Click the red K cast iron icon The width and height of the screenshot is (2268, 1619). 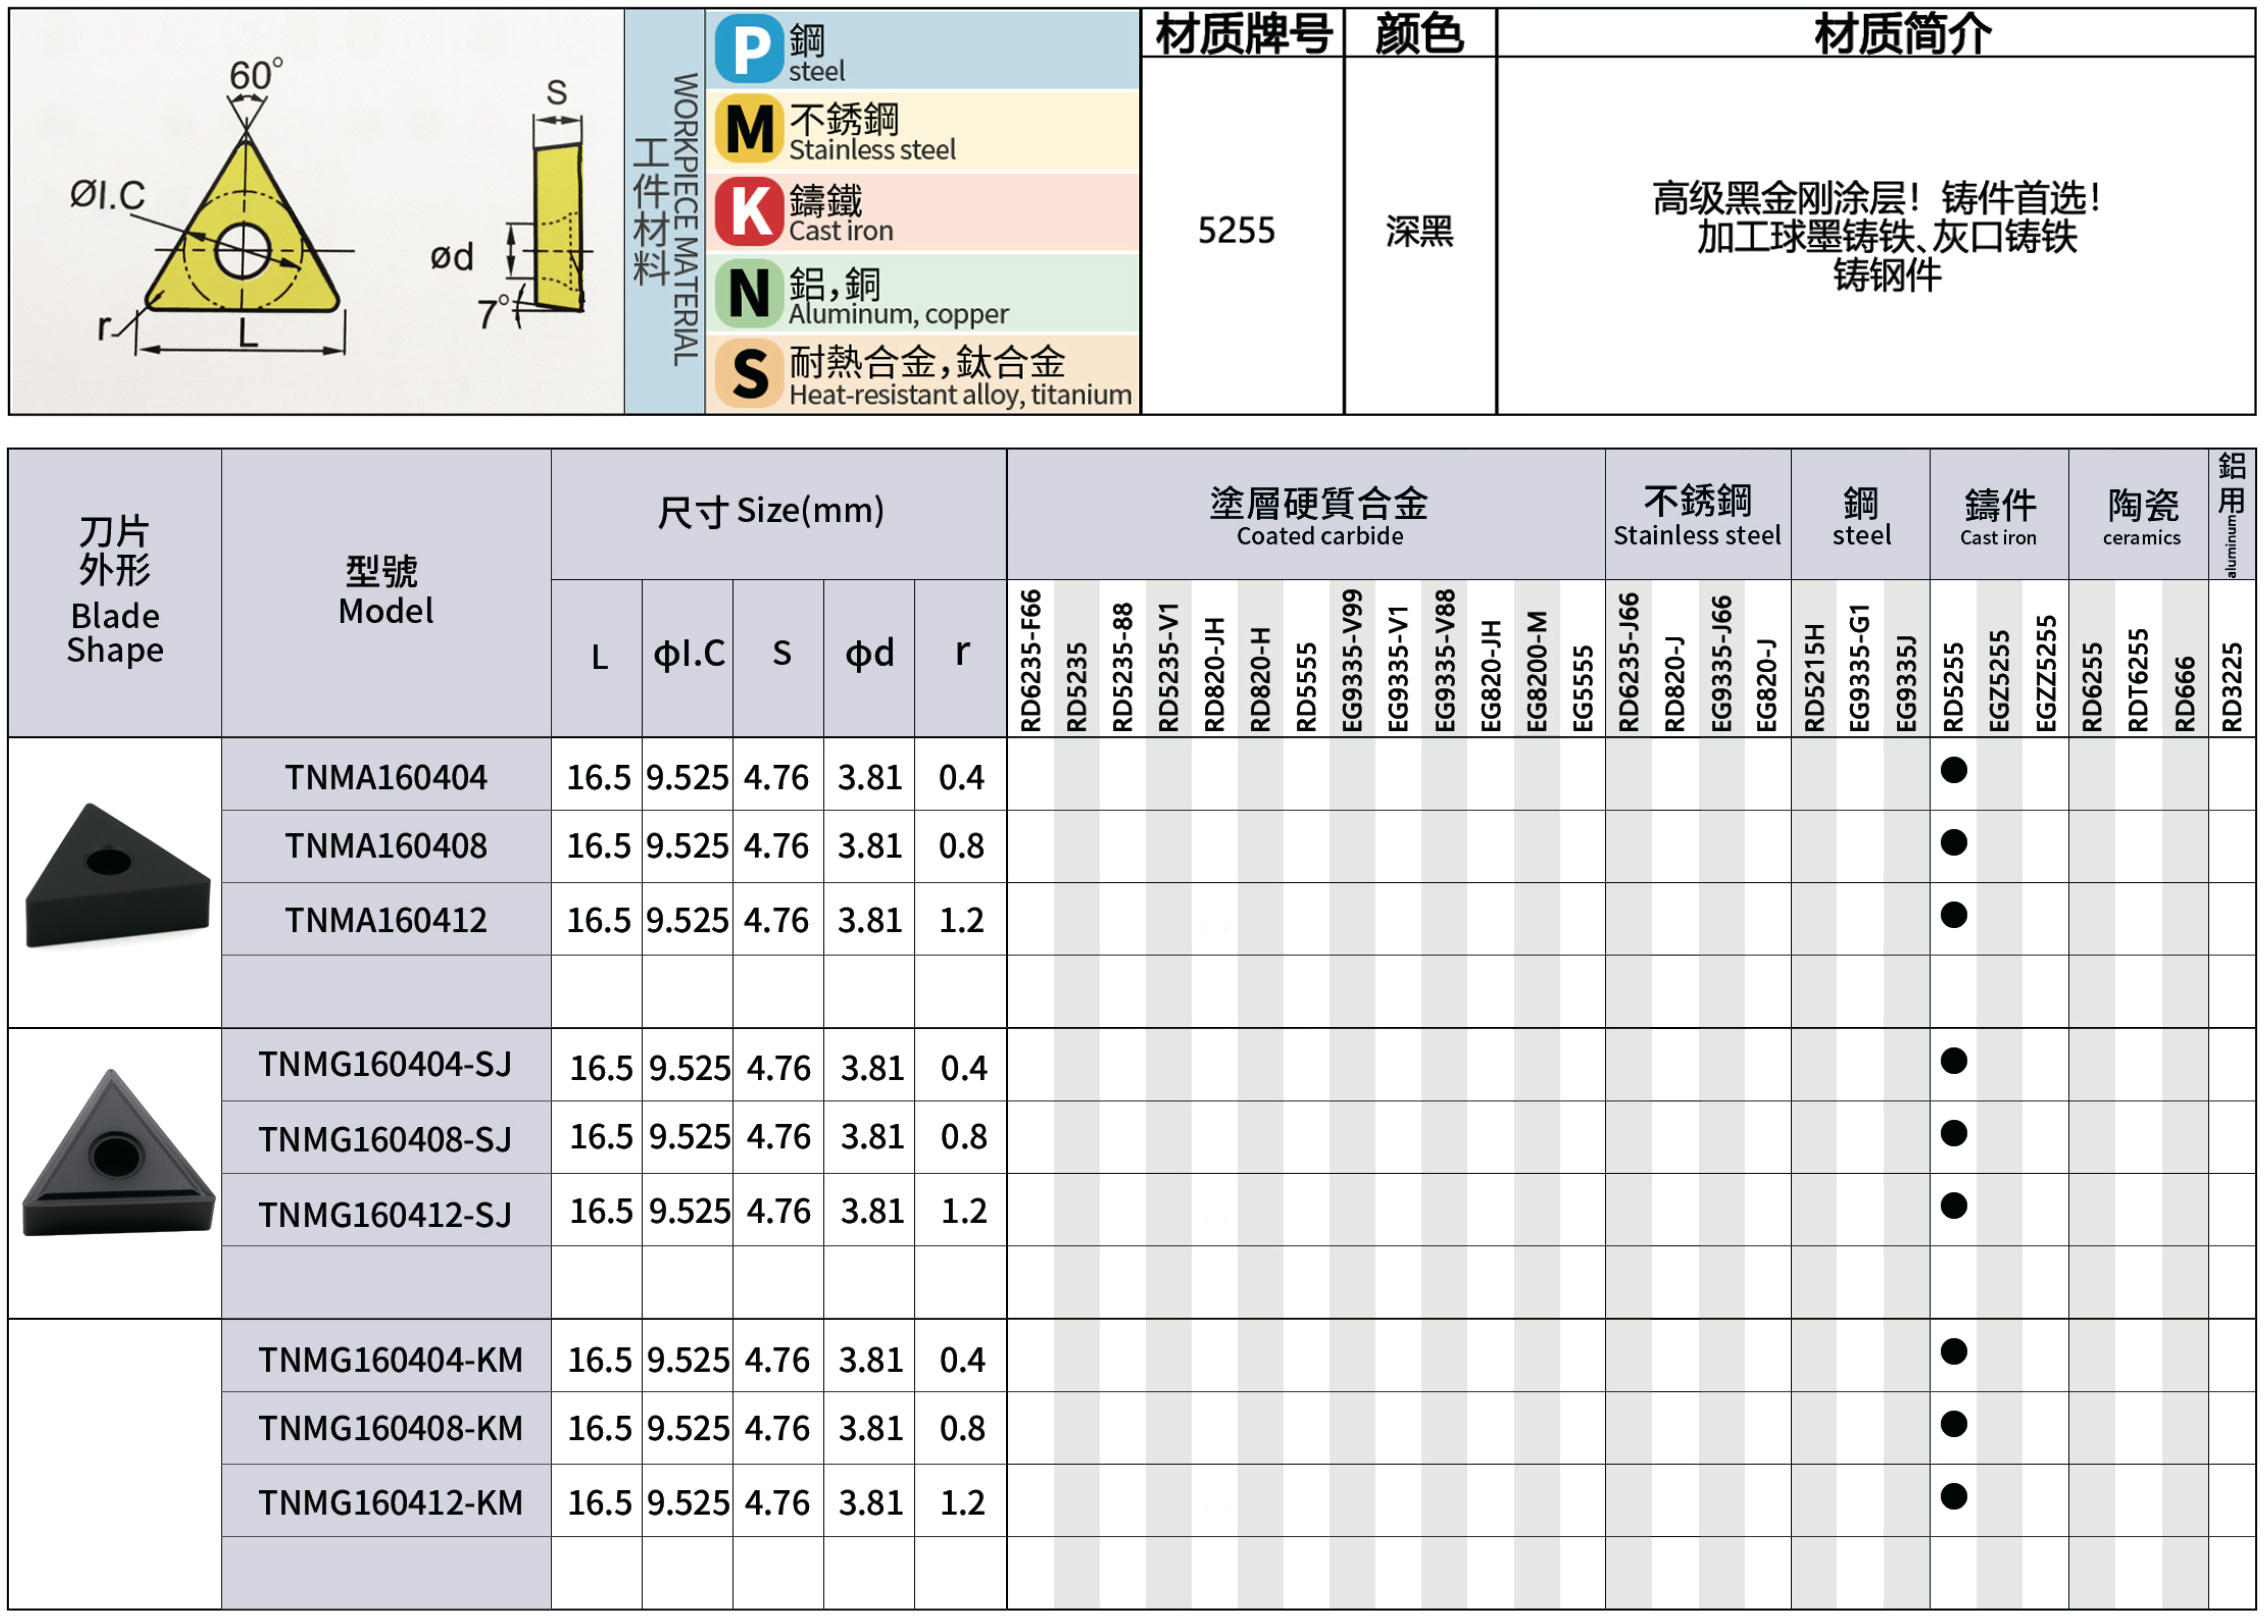[749, 212]
